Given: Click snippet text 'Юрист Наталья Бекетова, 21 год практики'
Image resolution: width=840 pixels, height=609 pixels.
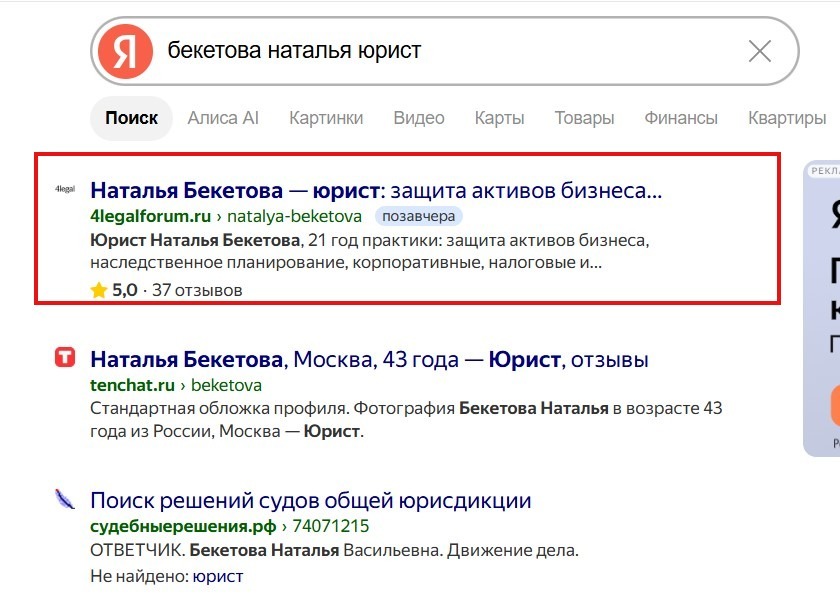Looking at the screenshot, I should pyautogui.click(x=265, y=240).
